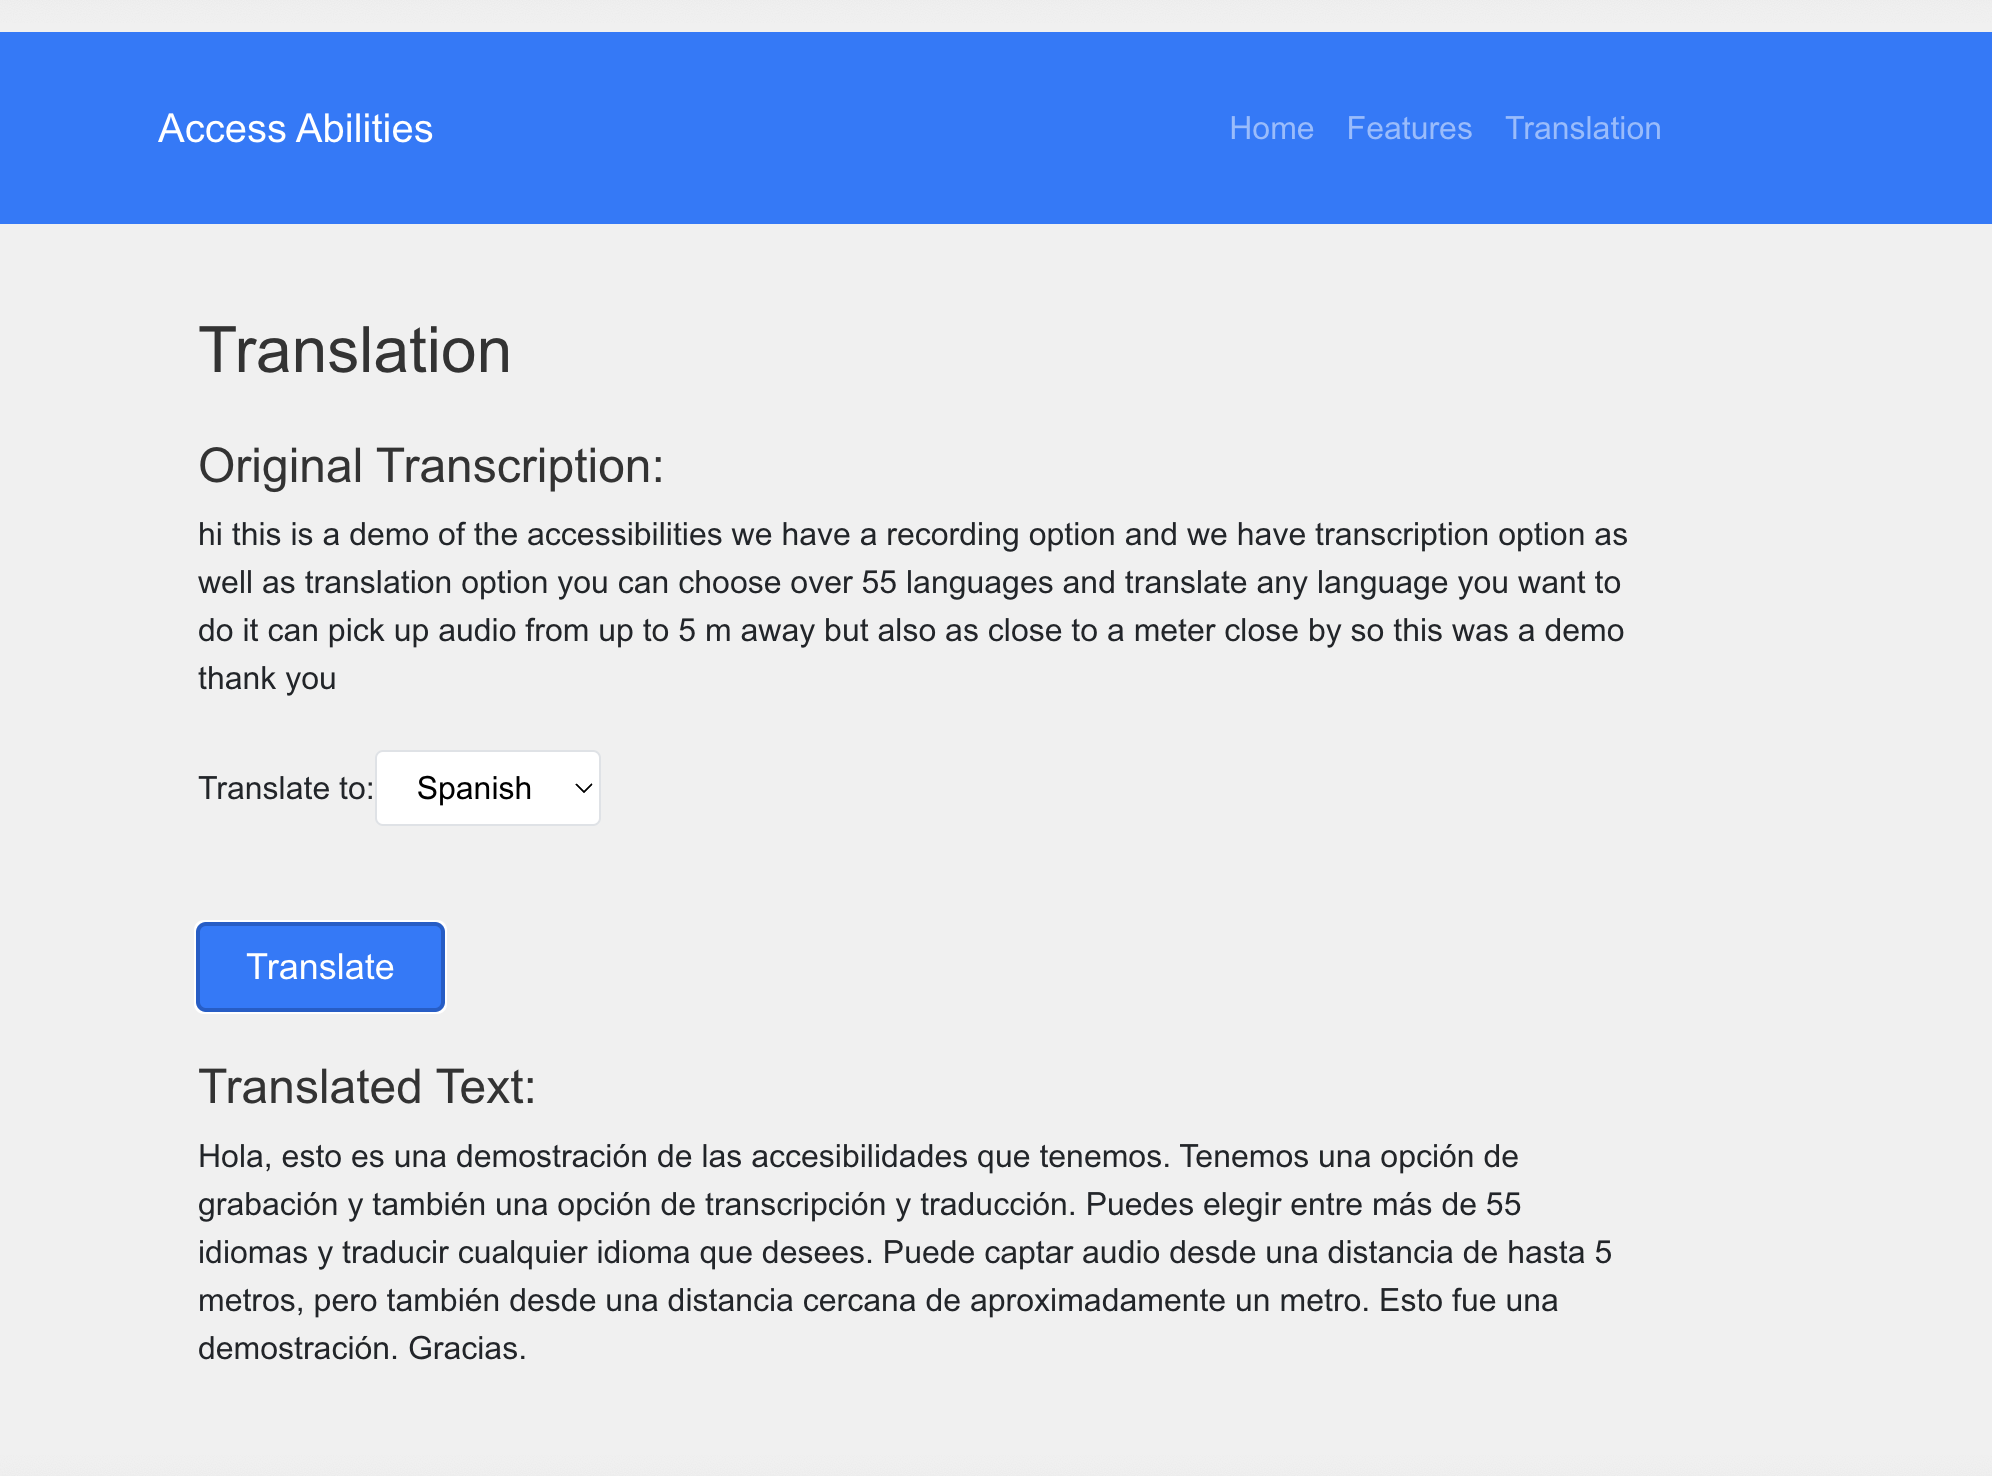Click 'Puede captar audio' in the translation
Image resolution: width=1992 pixels, height=1476 pixels.
click(1020, 1252)
